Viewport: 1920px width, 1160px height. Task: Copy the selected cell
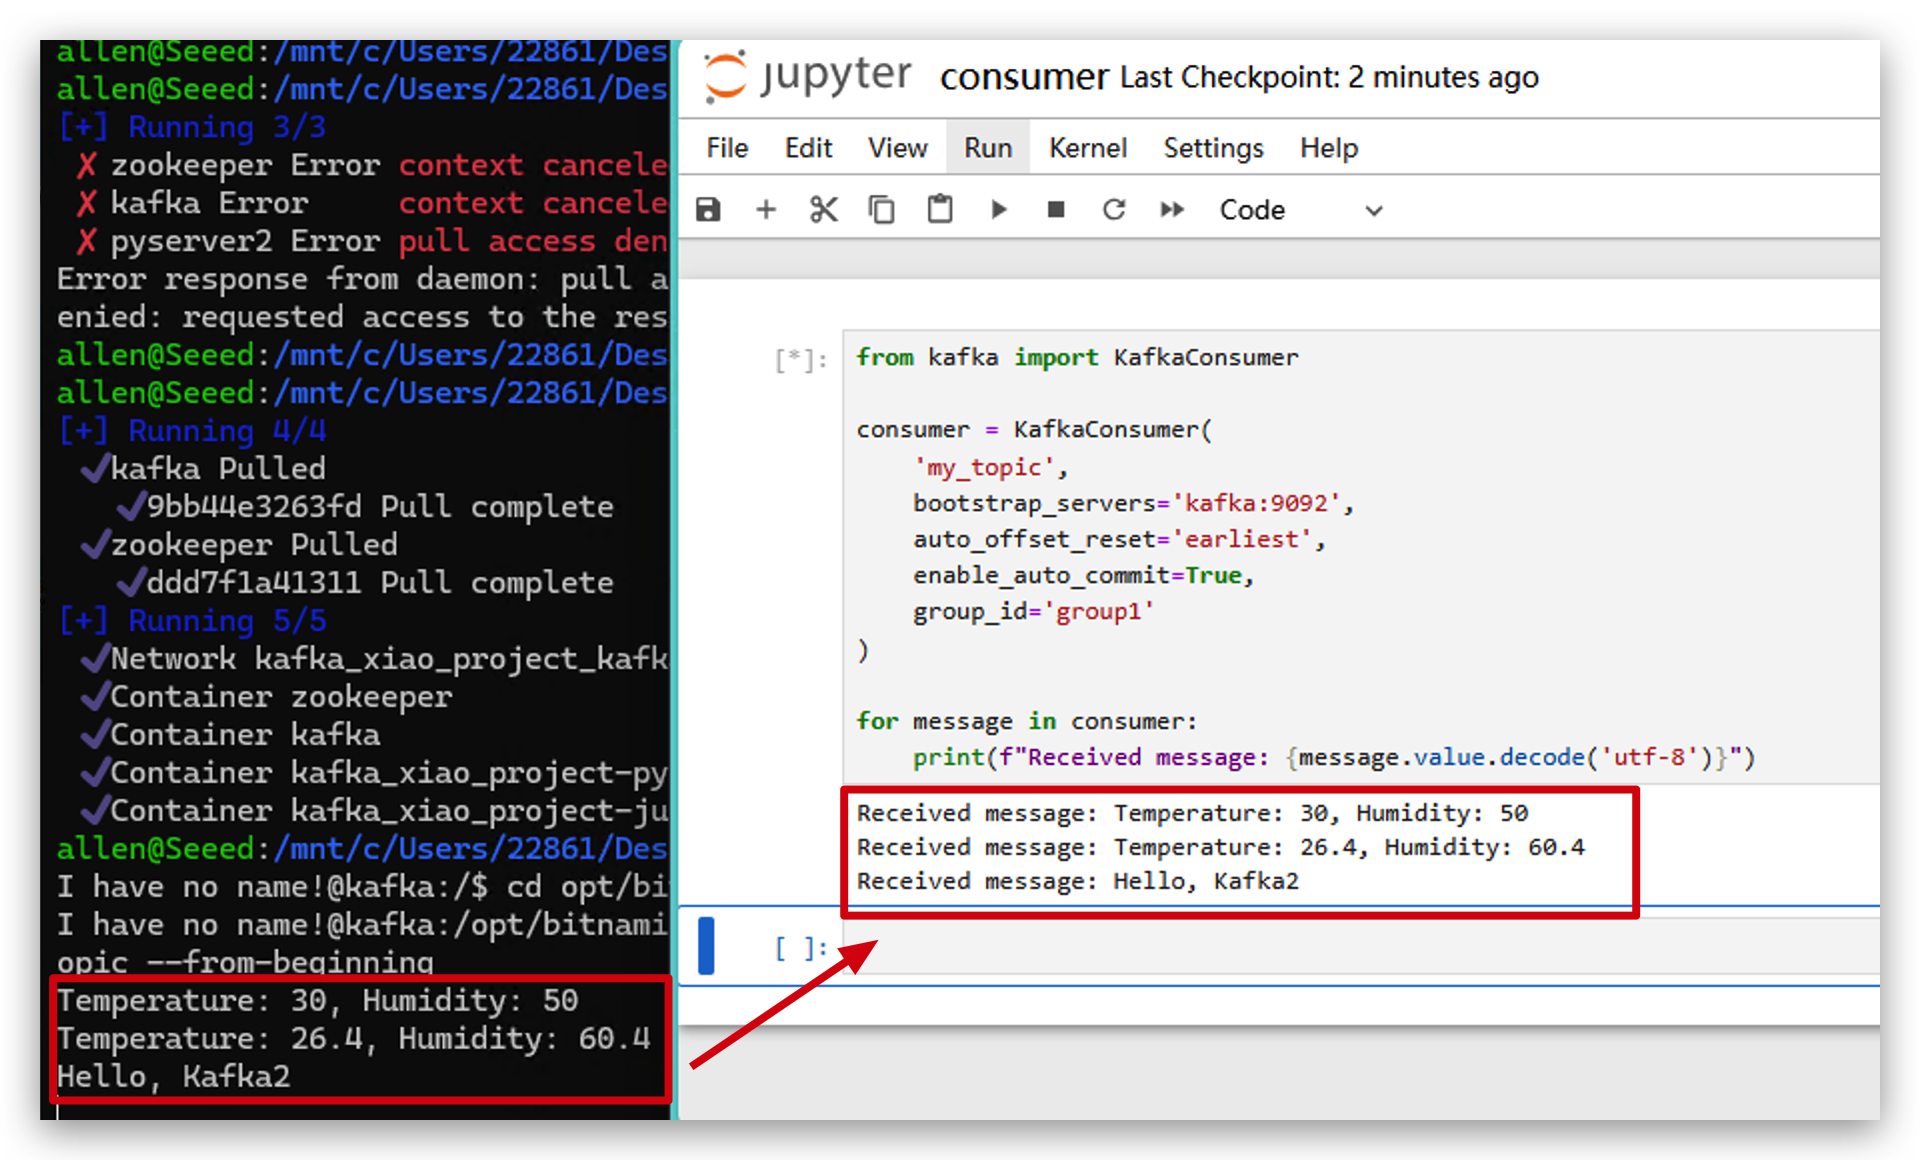coord(881,209)
